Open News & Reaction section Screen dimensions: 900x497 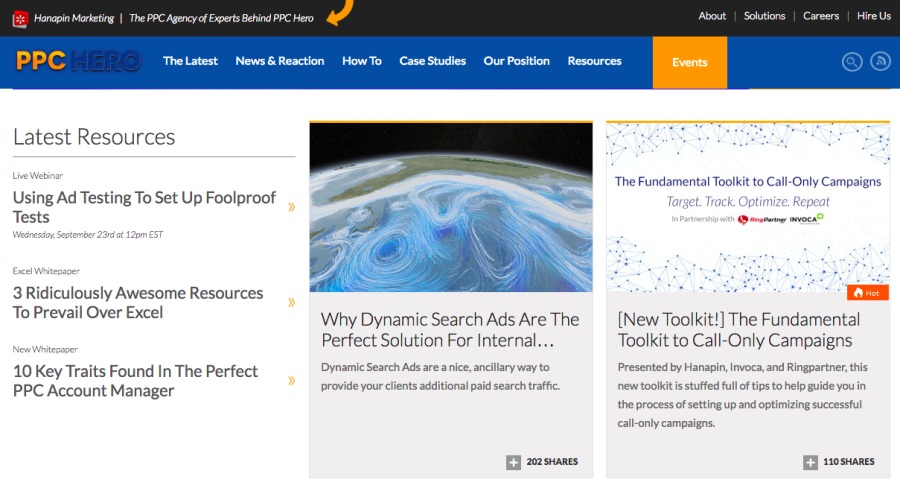click(280, 61)
